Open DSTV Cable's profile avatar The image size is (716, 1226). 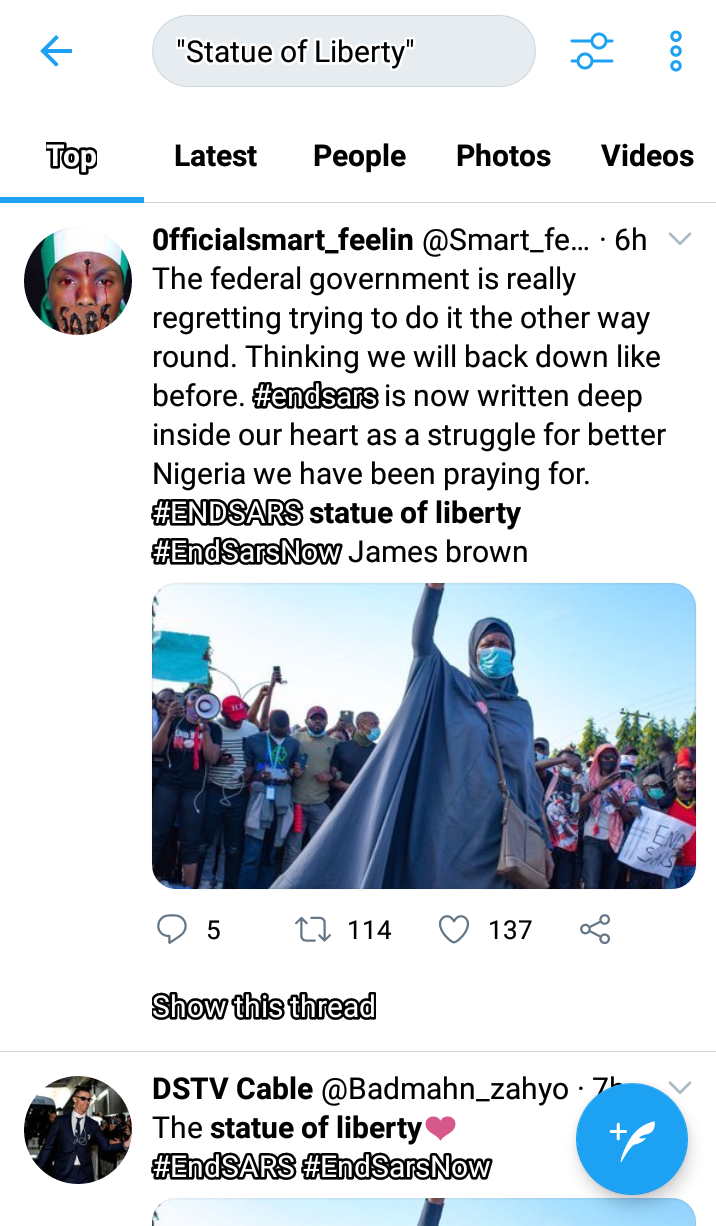[x=78, y=1130]
